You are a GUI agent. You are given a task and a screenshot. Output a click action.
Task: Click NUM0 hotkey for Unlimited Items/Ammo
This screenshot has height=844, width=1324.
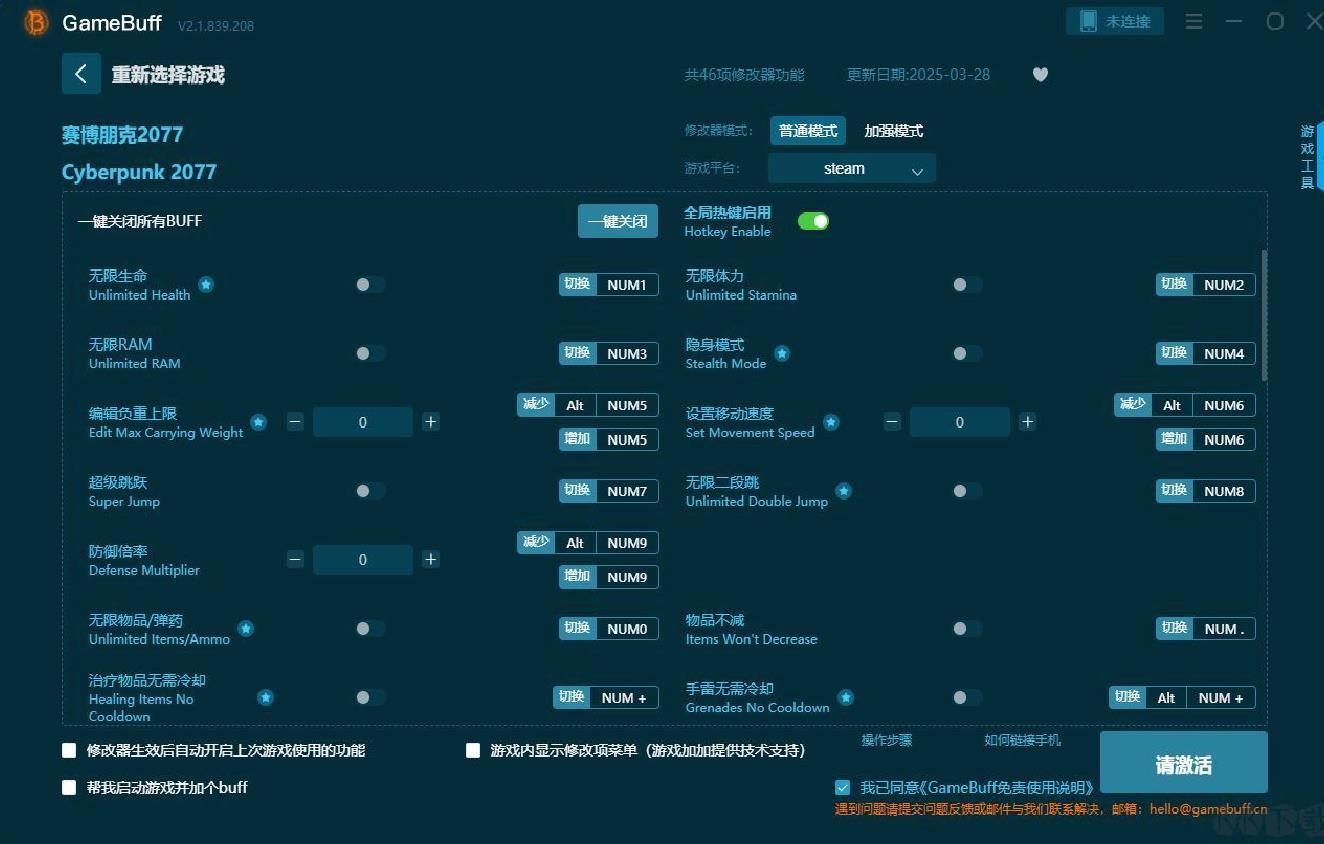(x=627, y=629)
